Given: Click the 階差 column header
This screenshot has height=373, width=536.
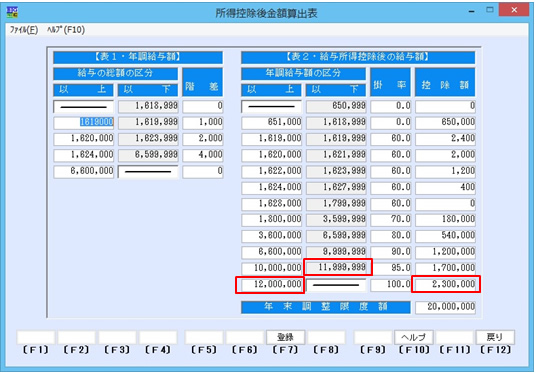Looking at the screenshot, I should click(202, 82).
